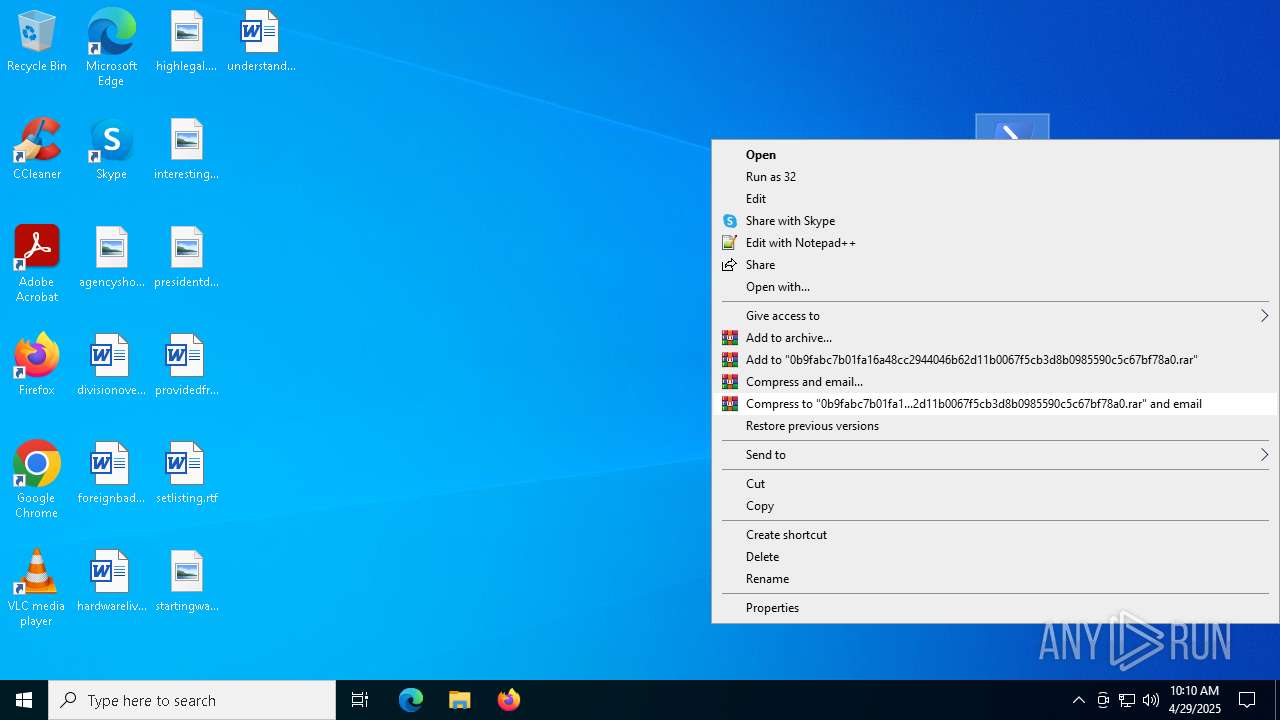Launch Microsoft Edge from desktop shortcut
Viewport: 1280px width, 720px height.
tap(111, 47)
